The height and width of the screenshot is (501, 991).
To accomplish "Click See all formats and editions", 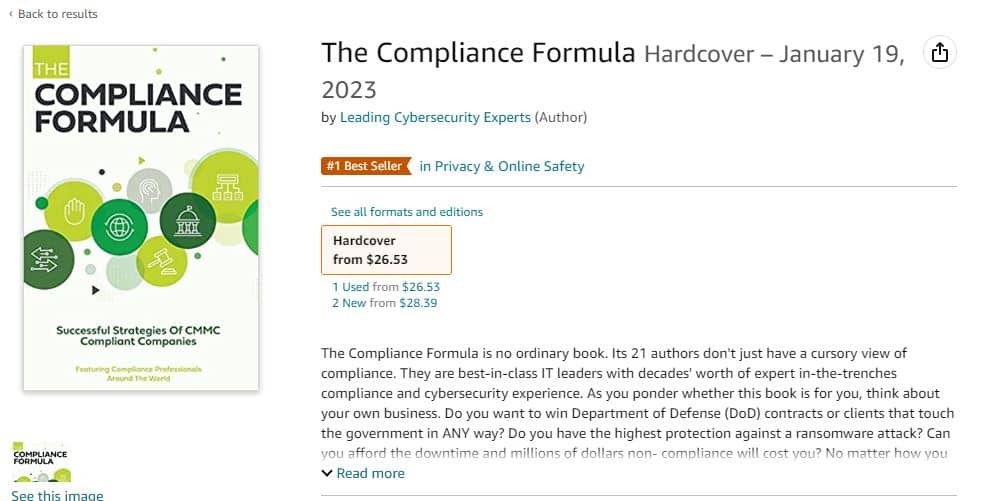I will coord(407,212).
